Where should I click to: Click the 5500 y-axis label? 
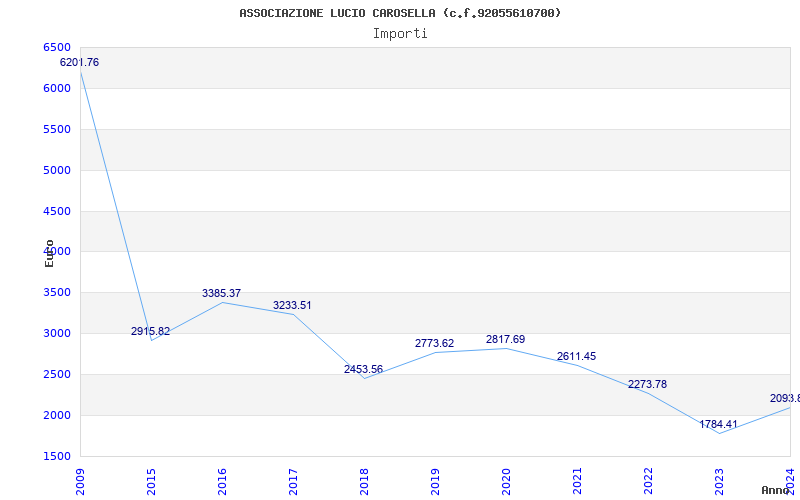(57, 129)
